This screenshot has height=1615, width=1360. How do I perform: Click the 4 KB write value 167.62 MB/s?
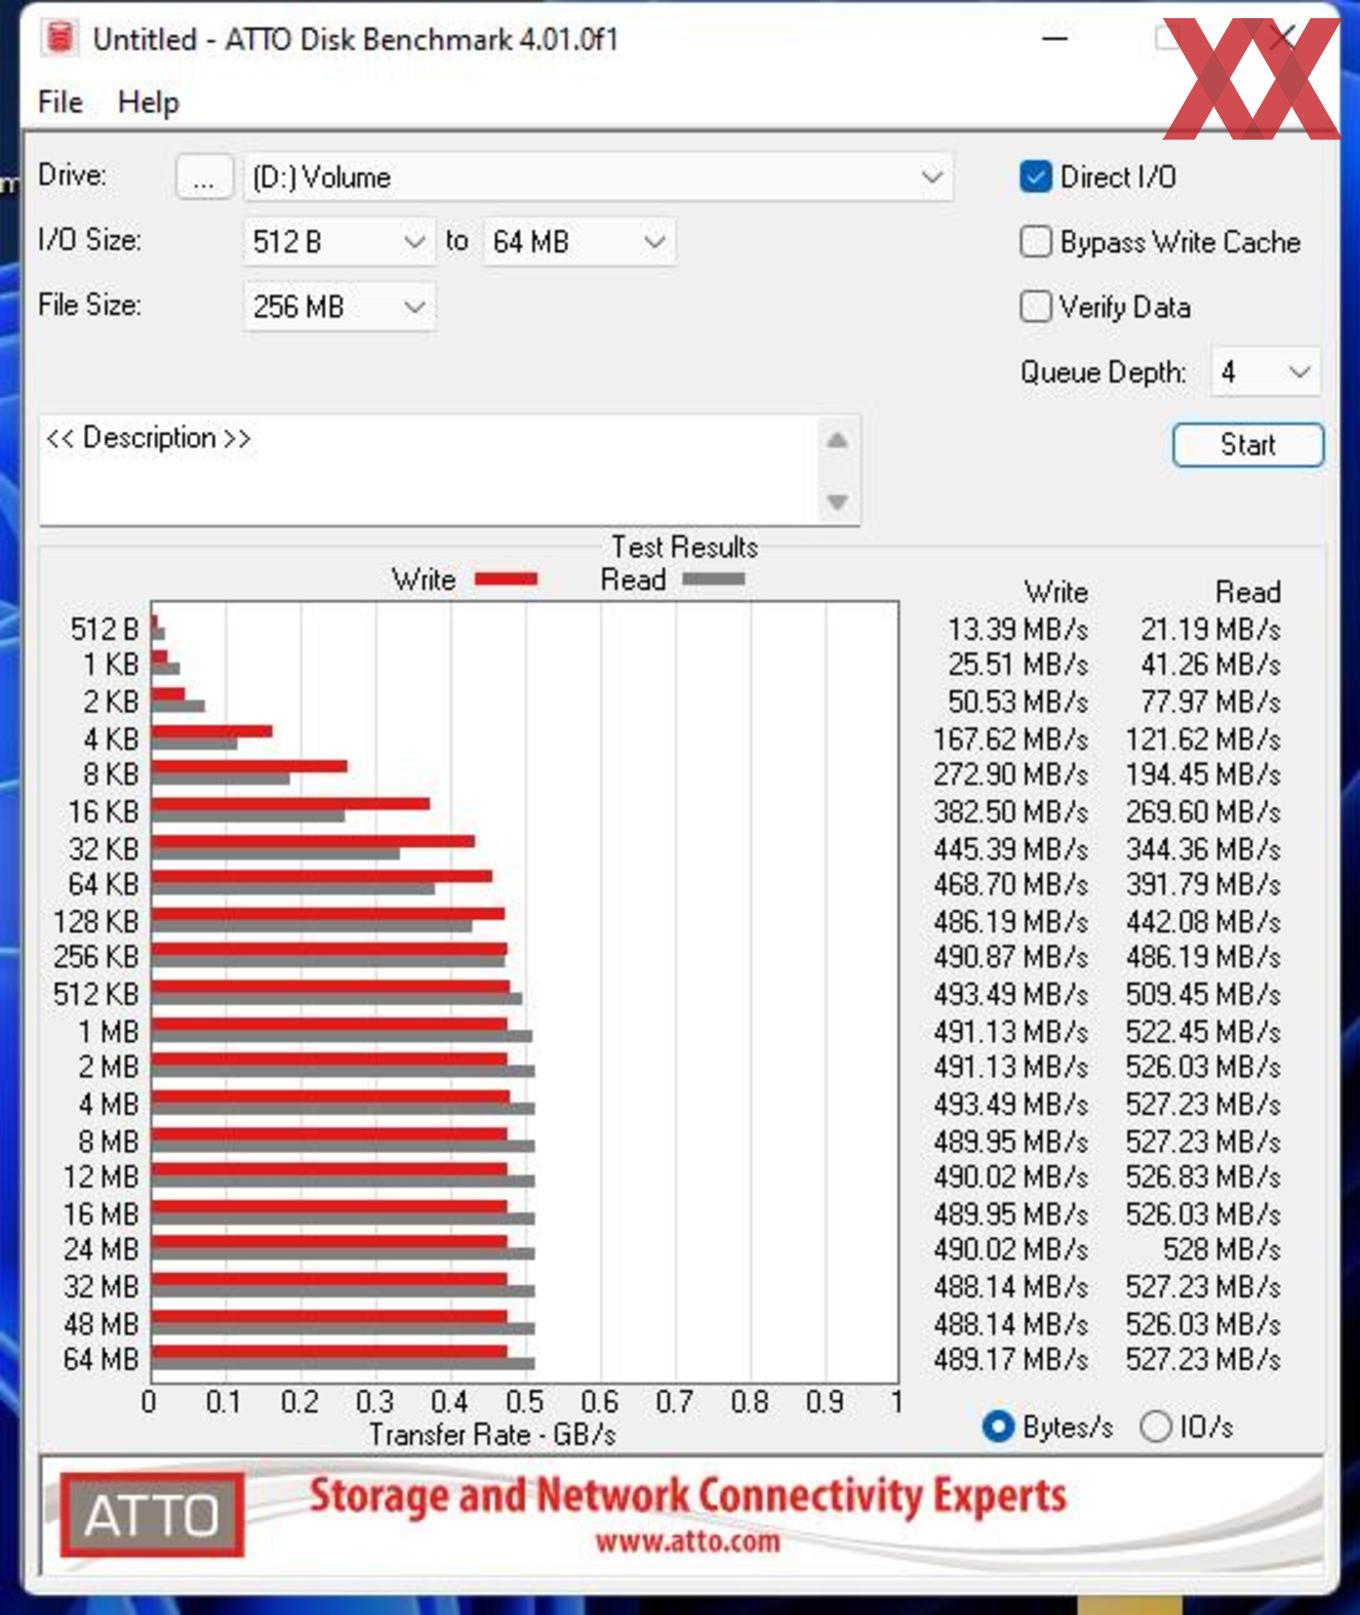(x=1010, y=740)
